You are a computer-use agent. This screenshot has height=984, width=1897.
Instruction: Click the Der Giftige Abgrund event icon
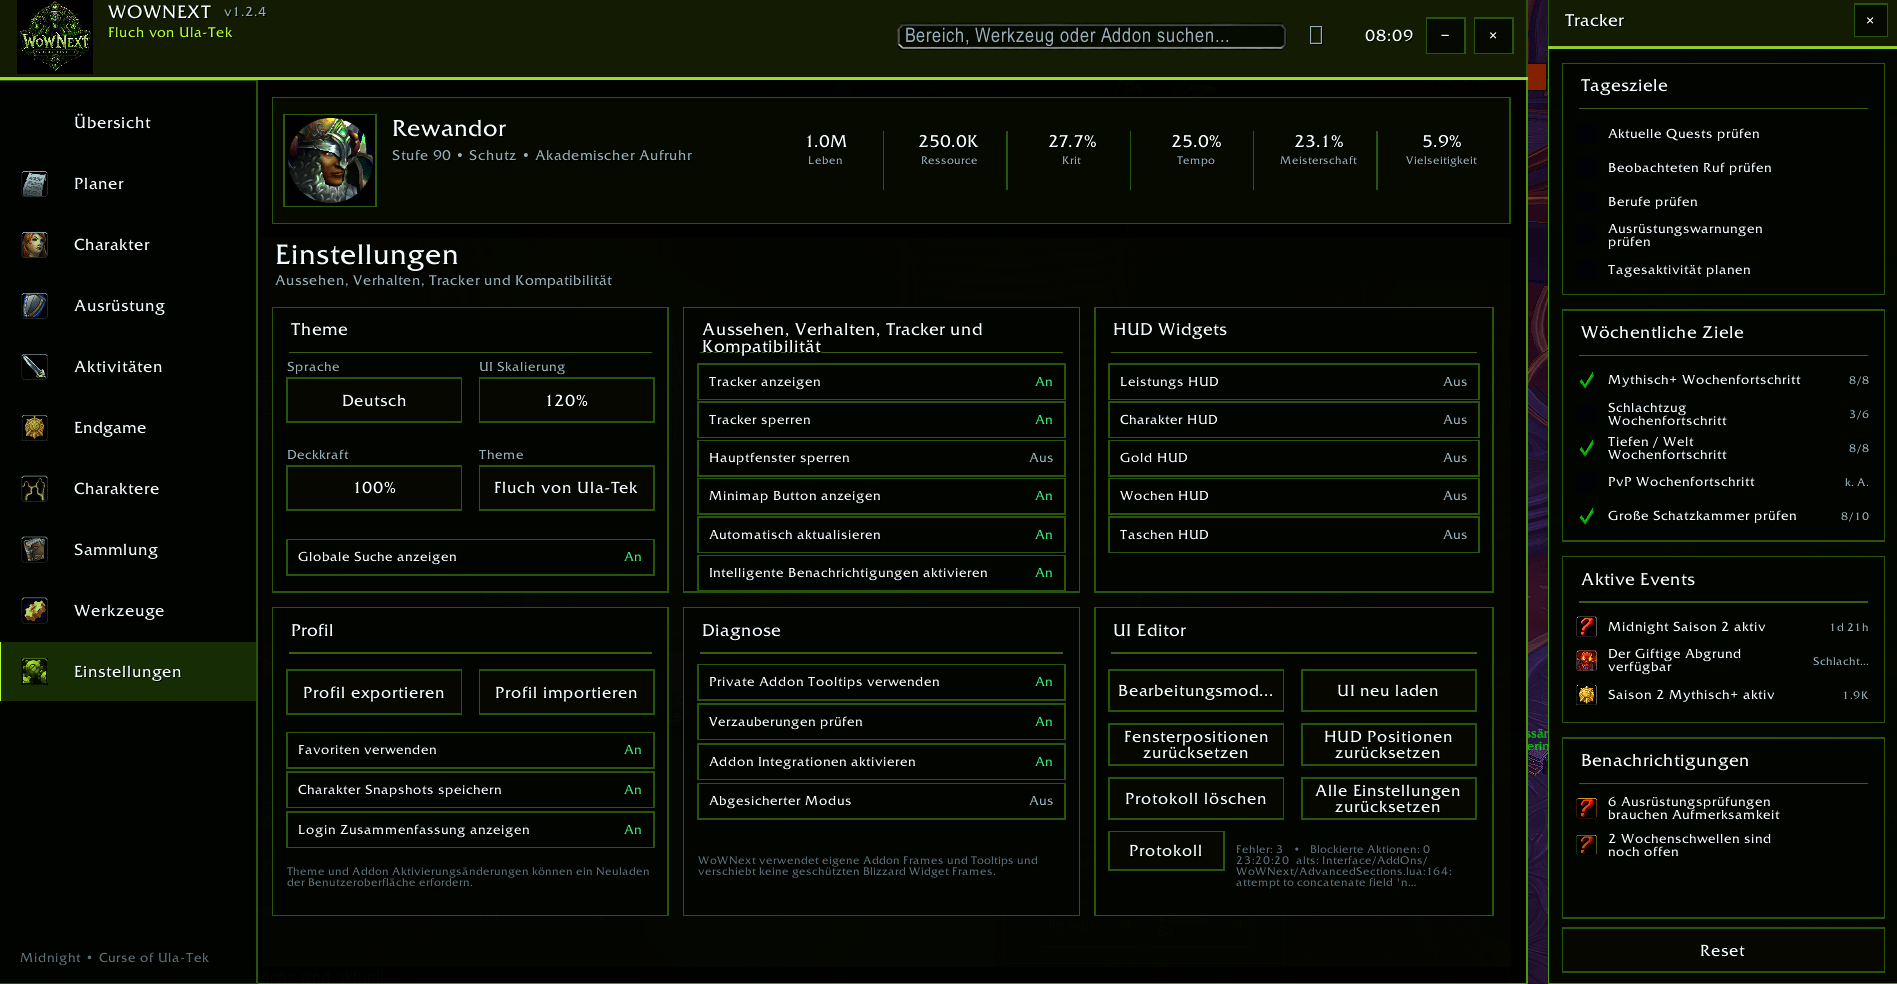(x=1587, y=661)
